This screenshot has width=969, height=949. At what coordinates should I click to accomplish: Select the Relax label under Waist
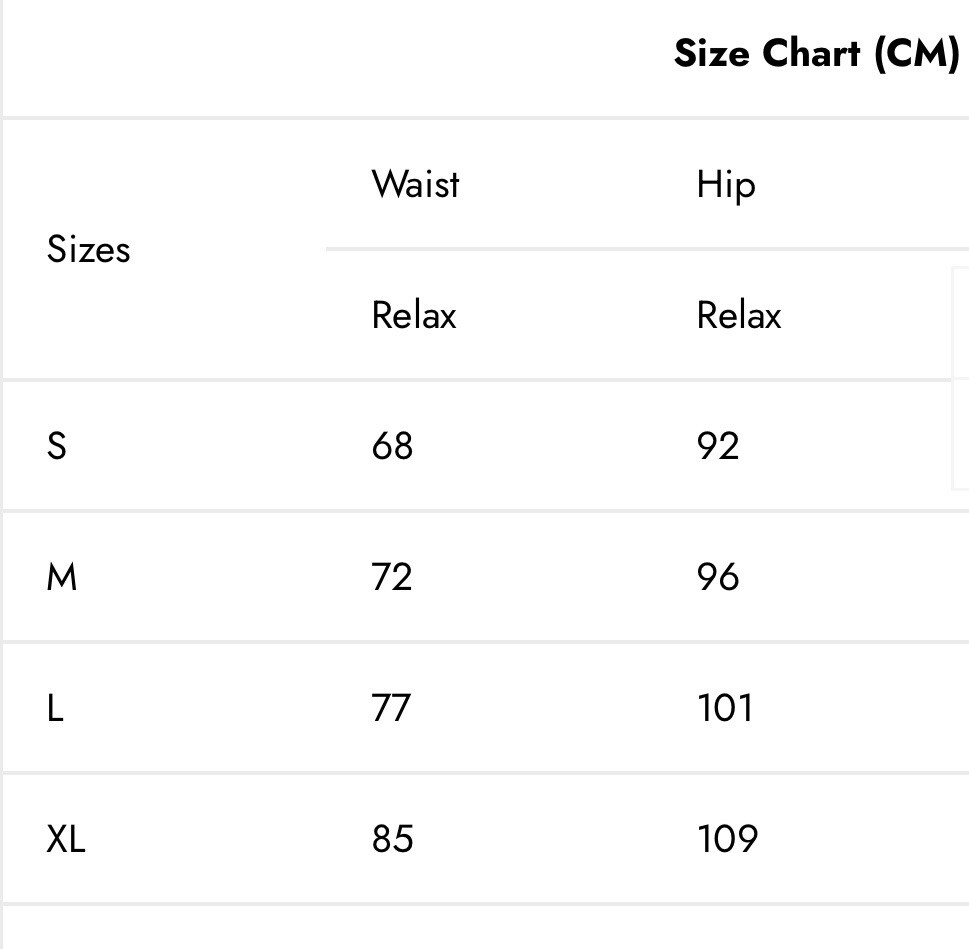click(413, 314)
